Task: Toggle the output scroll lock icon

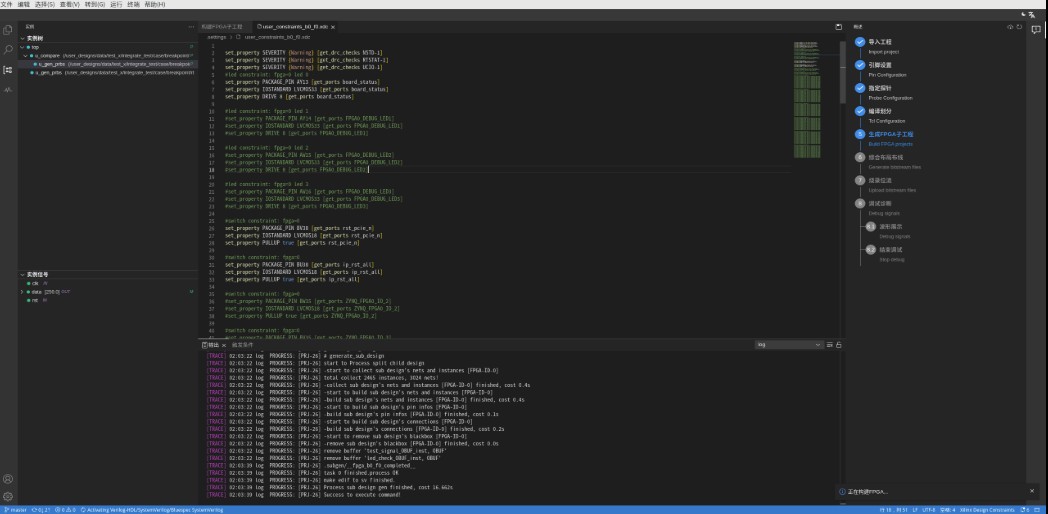Action: pyautogui.click(x=839, y=345)
